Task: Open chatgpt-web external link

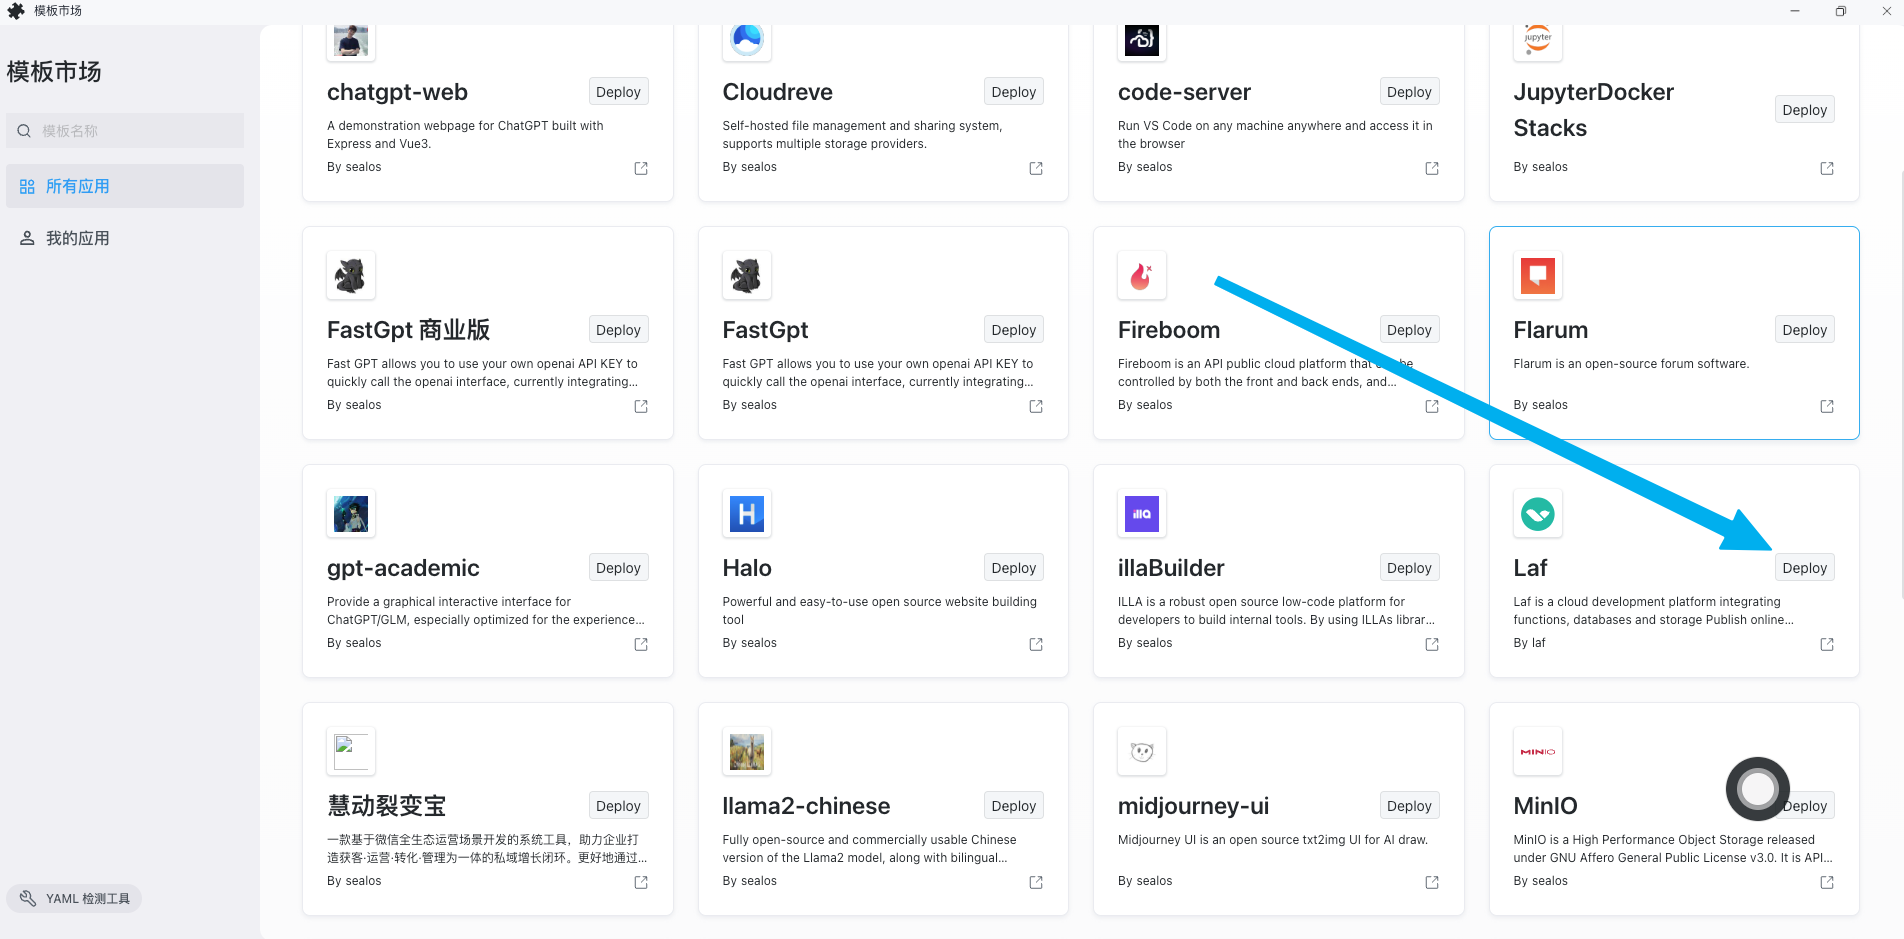Action: tap(640, 168)
